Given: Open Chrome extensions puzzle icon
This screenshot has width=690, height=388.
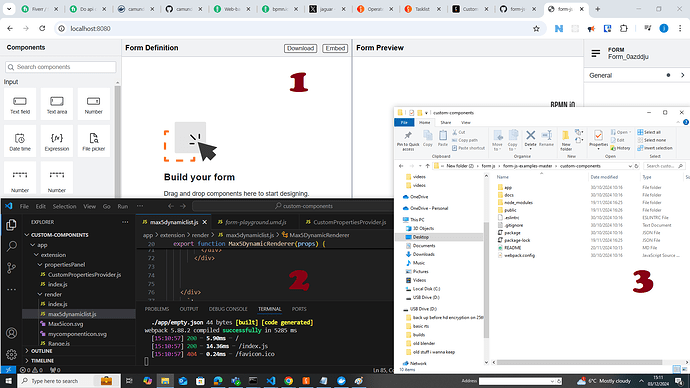Looking at the screenshot, I should coord(624,29).
